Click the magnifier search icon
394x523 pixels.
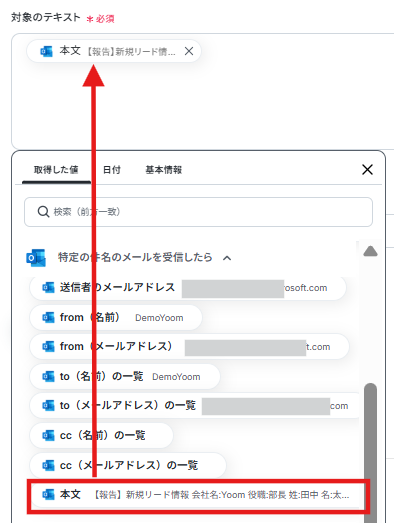coord(43,211)
